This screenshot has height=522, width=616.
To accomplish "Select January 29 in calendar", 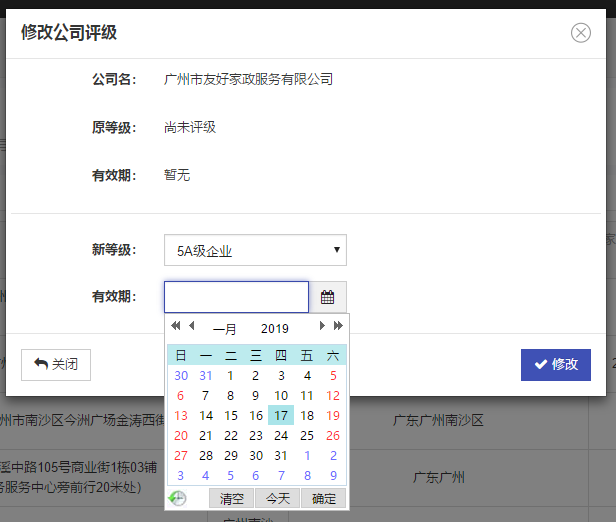I will click(x=231, y=455).
